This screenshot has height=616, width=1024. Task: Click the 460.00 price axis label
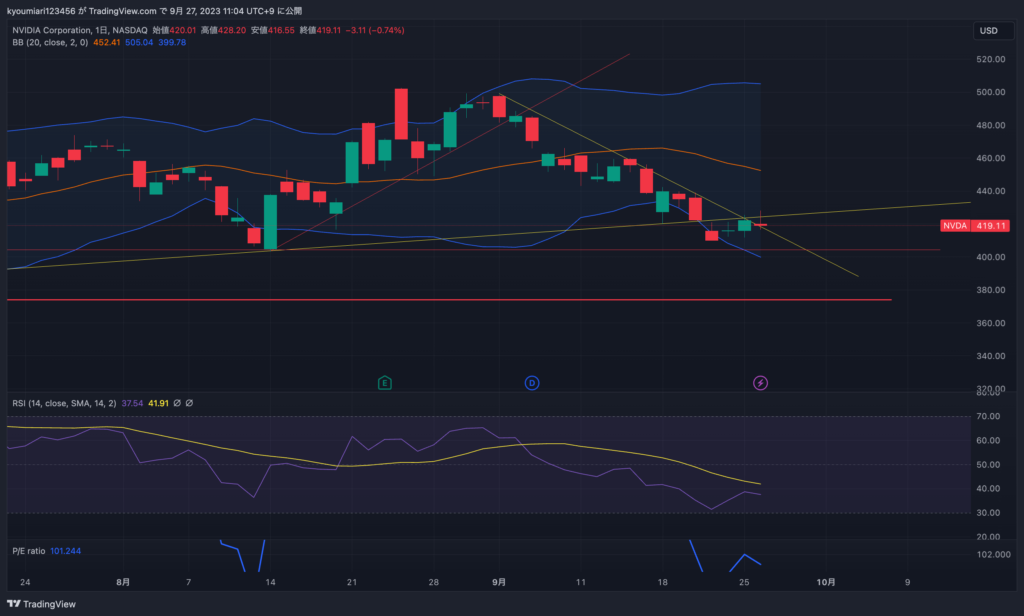[991, 158]
